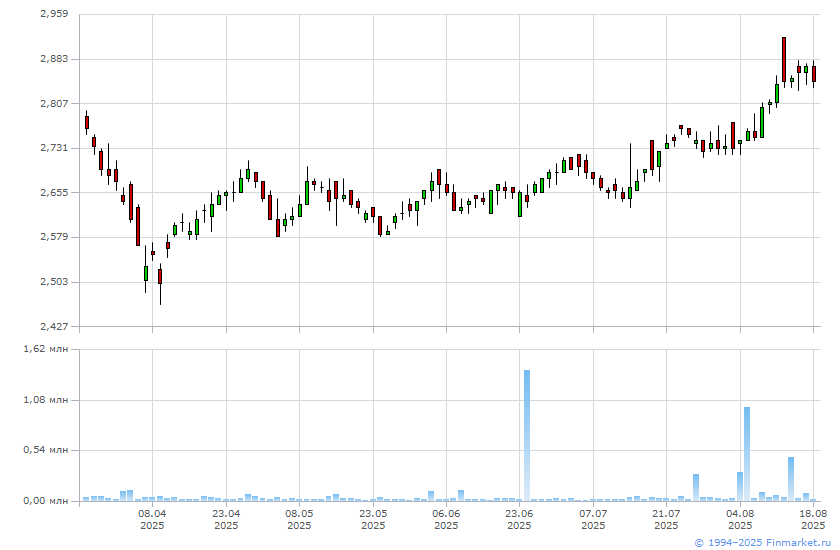Open the Finmarket.ru copyright text
Viewport: 840px width, 550px height.
point(763,543)
